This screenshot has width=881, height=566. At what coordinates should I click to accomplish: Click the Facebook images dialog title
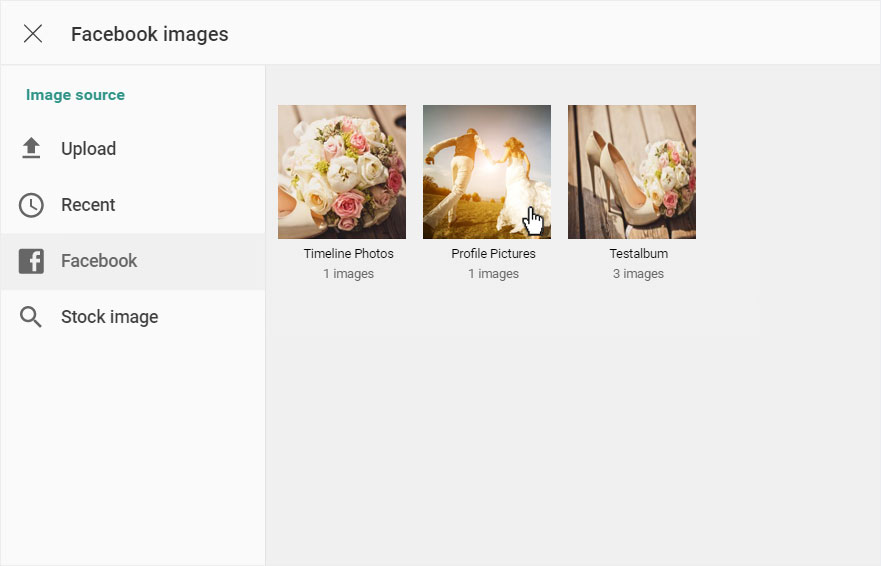tap(149, 34)
